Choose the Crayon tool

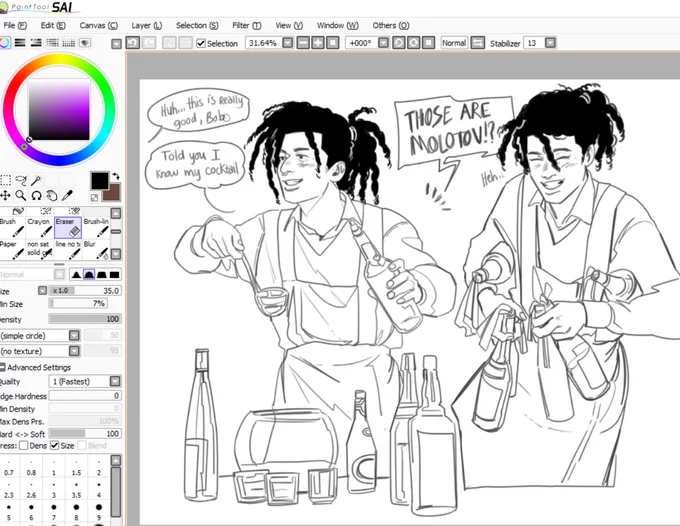[40, 227]
